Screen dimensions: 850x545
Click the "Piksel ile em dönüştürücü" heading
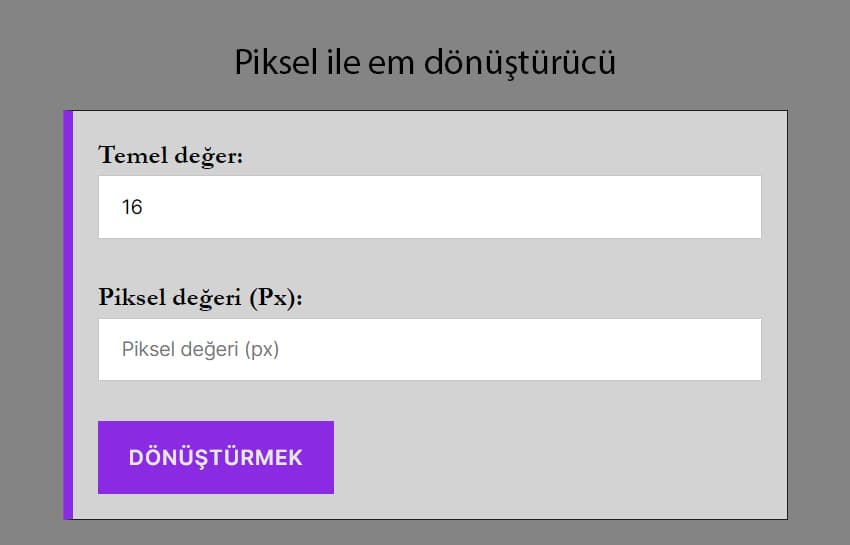click(x=425, y=62)
